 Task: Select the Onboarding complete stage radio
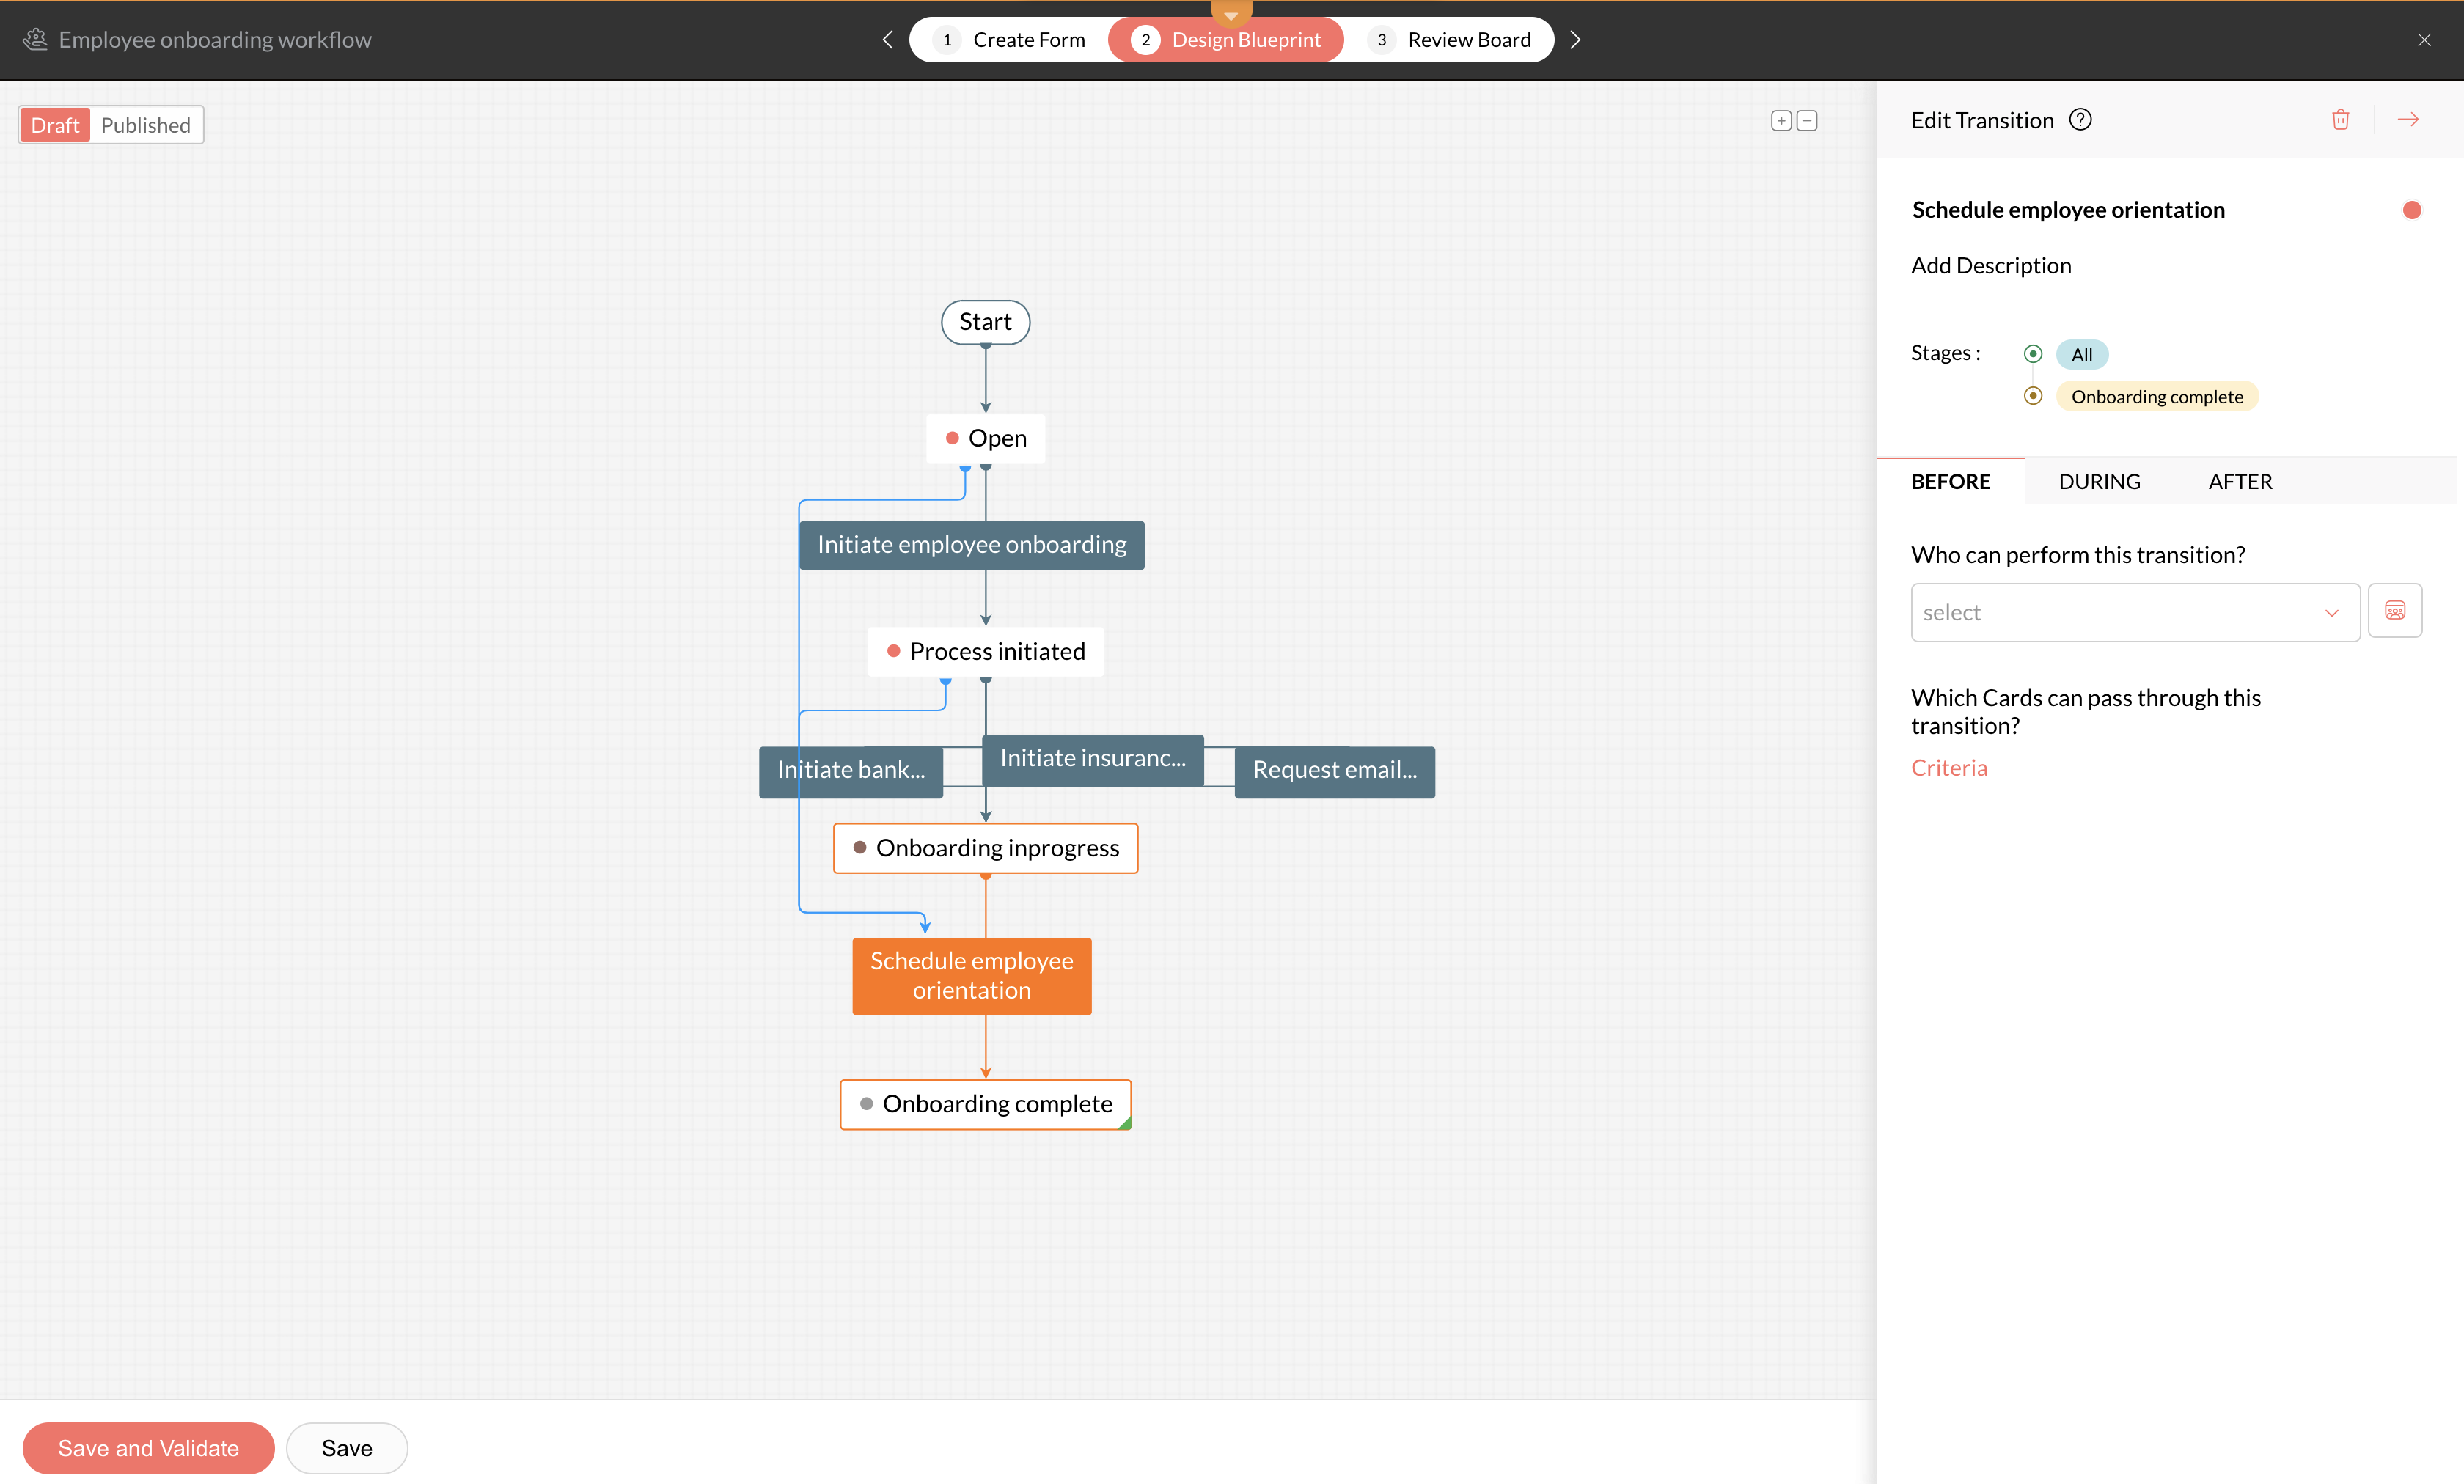pos(2032,396)
